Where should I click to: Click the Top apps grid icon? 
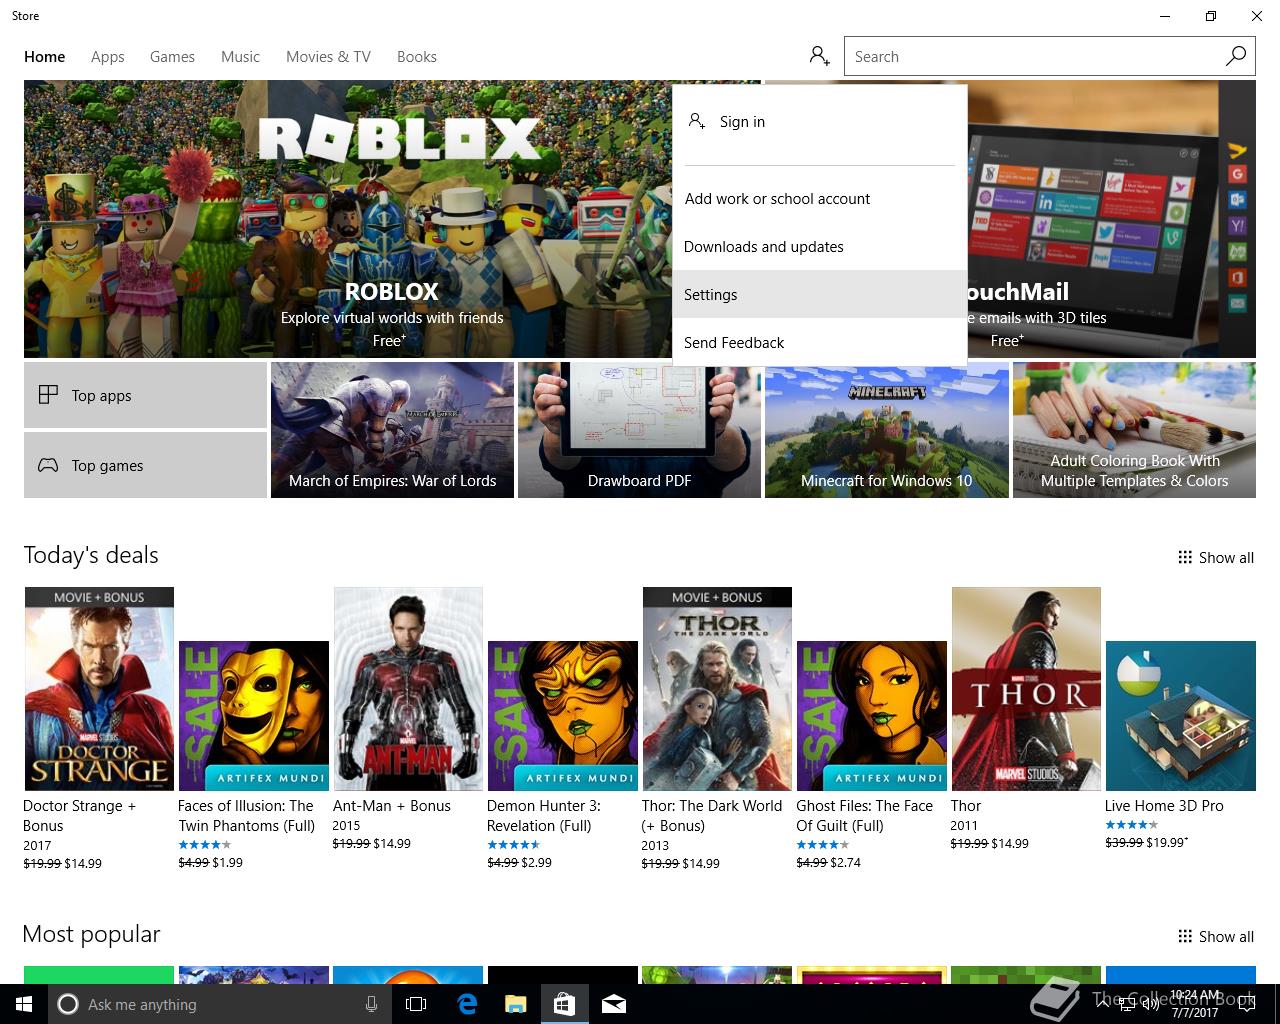(48, 395)
